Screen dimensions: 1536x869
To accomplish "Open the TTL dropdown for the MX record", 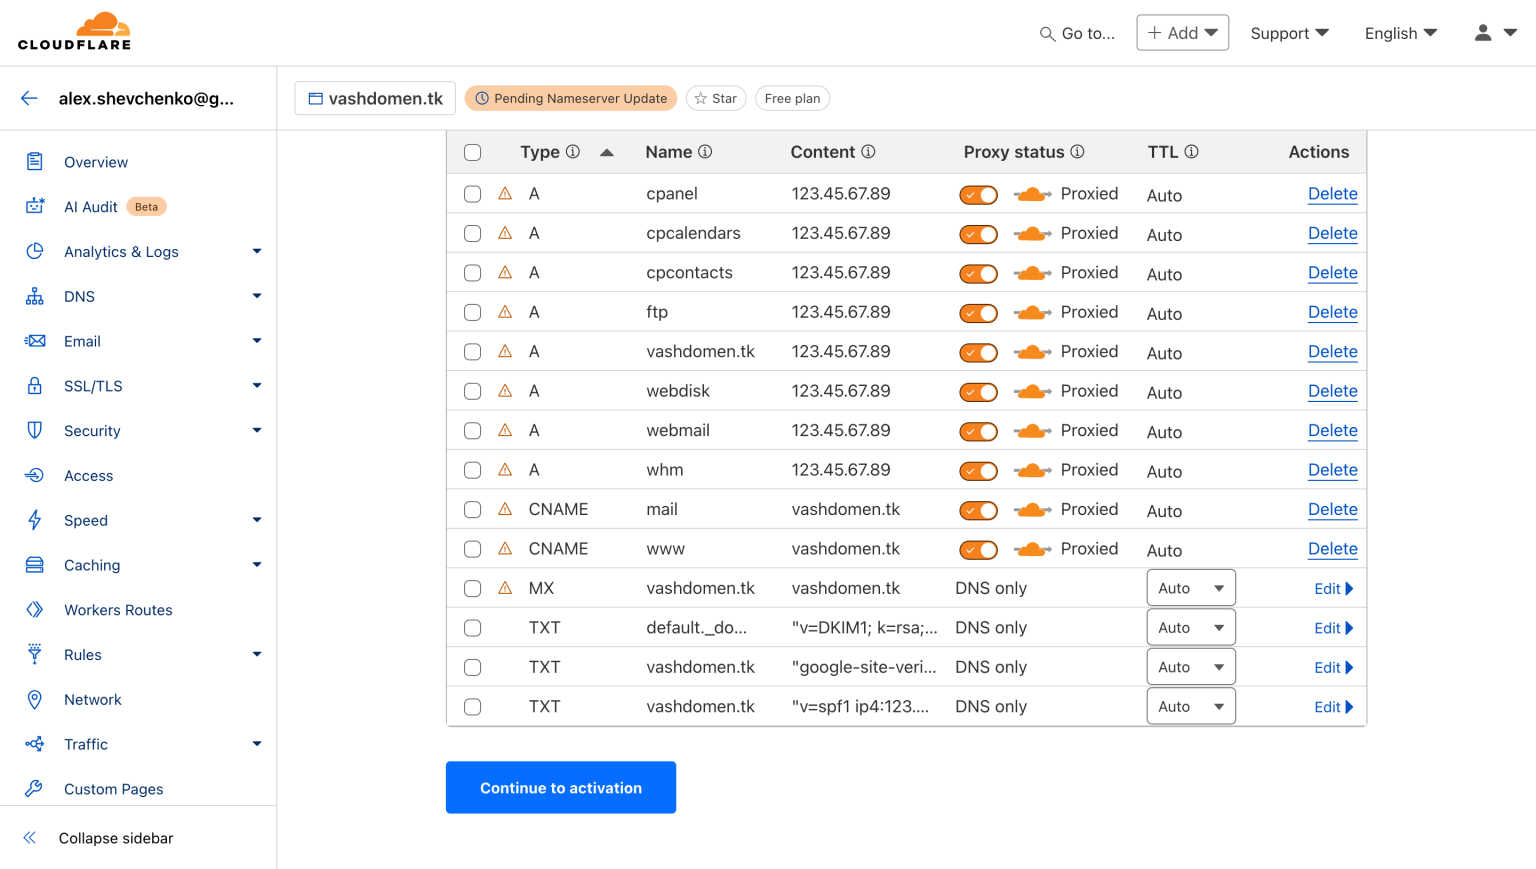I will coord(1190,588).
